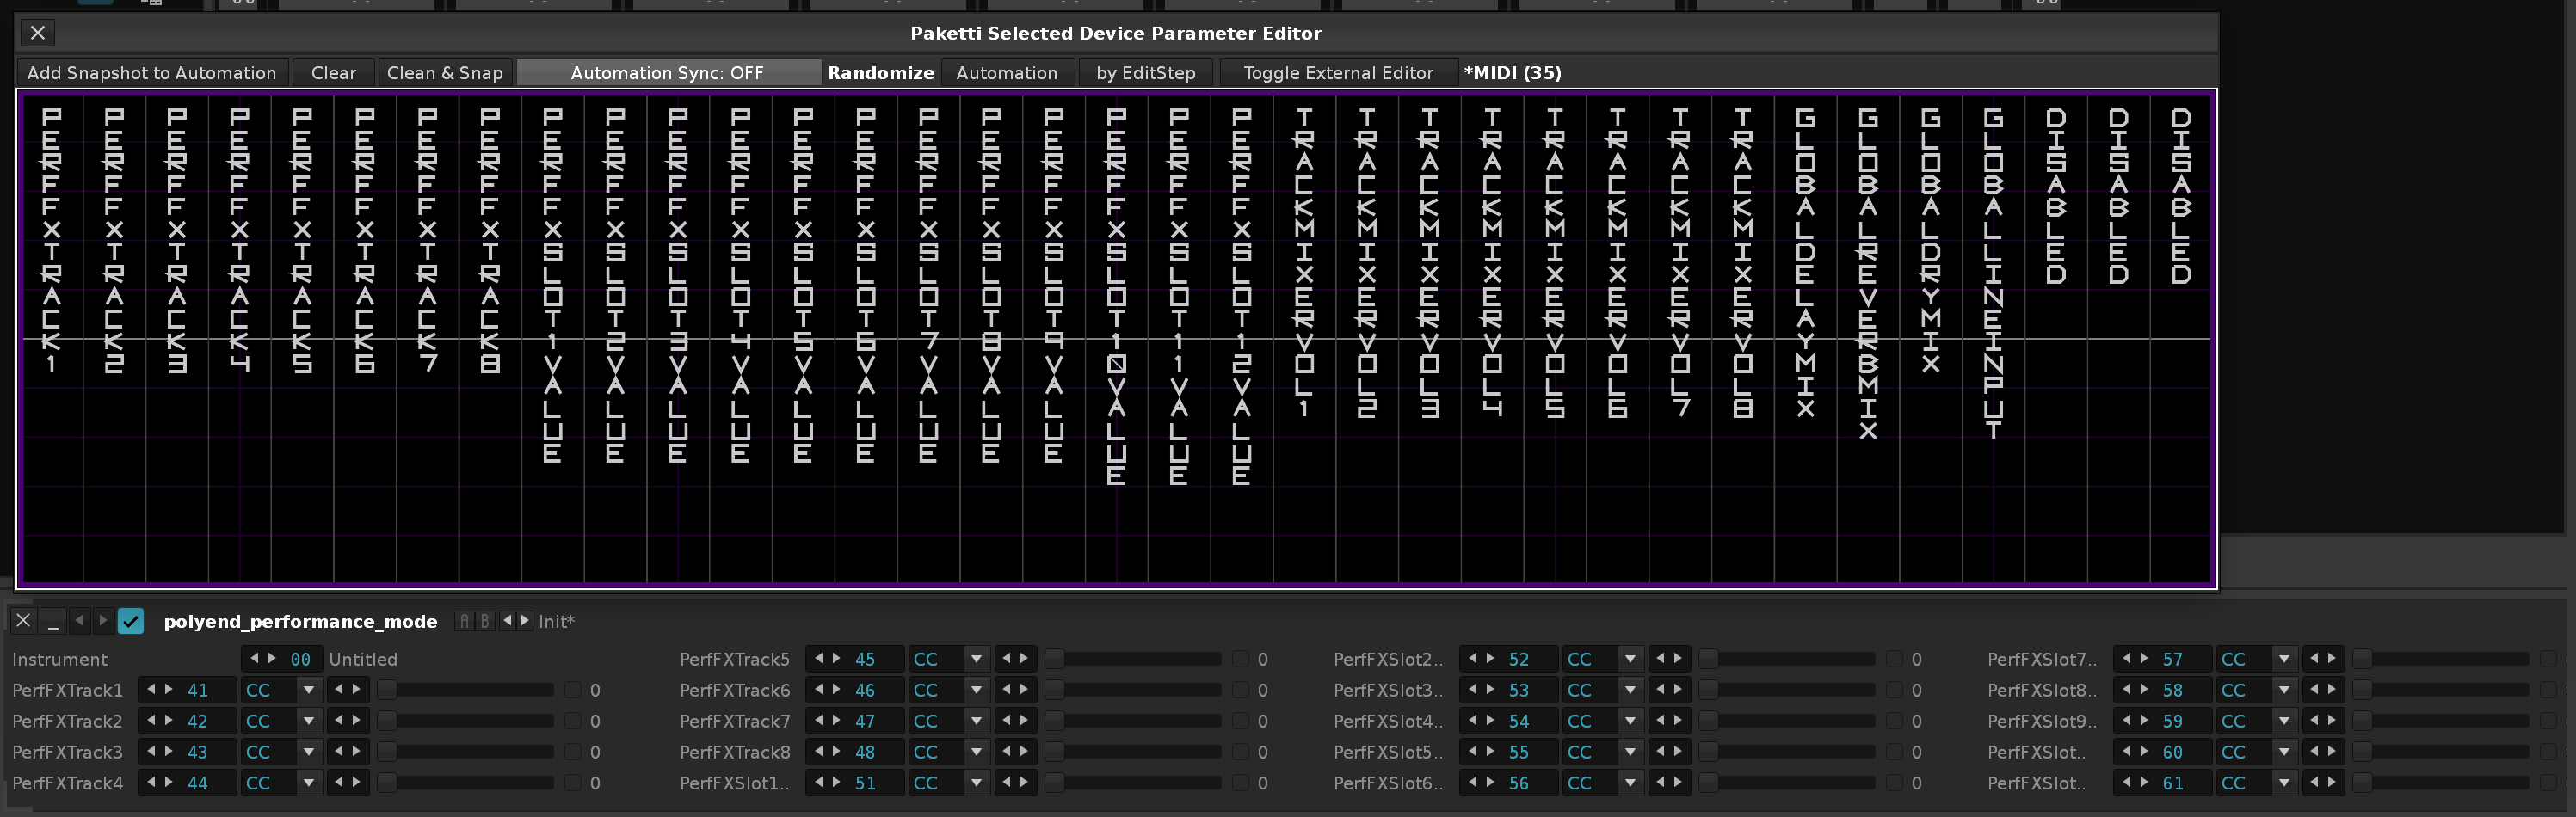Expand the CC dropdown for PerfFXTrack8
The width and height of the screenshot is (2576, 817).
[x=976, y=752]
